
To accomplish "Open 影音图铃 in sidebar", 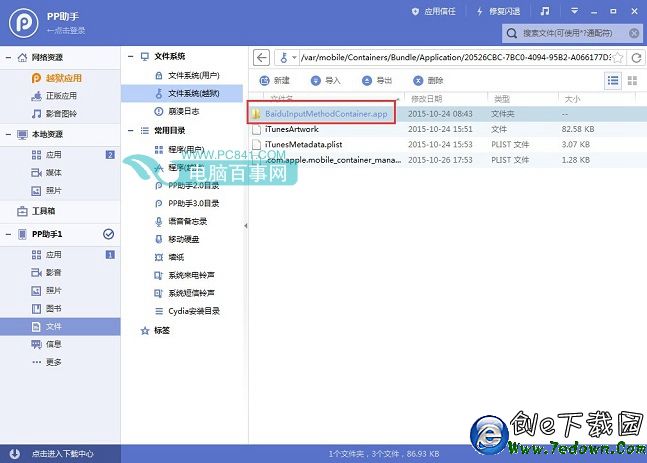I will pyautogui.click(x=54, y=113).
